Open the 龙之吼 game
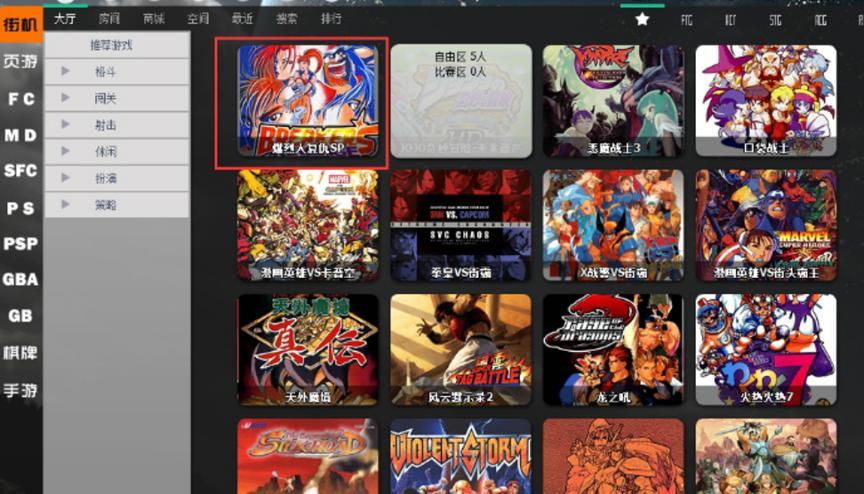The width and height of the screenshot is (864, 494). (613, 350)
